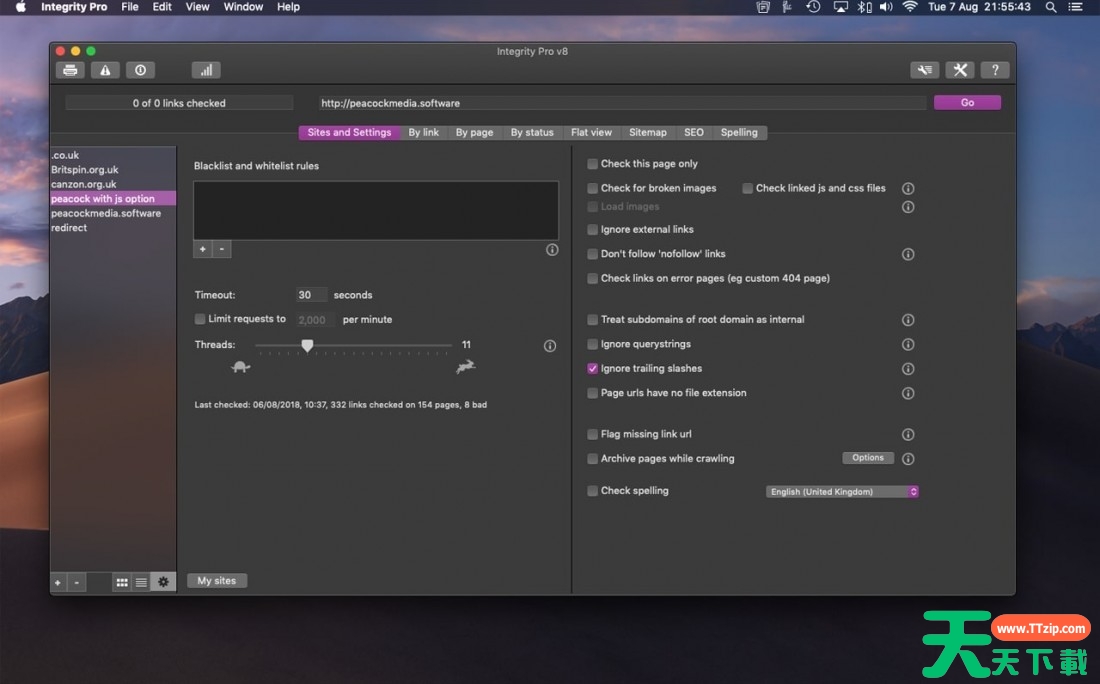The width and height of the screenshot is (1100, 684).
Task: Open the Help question mark icon
Action: pos(995,69)
